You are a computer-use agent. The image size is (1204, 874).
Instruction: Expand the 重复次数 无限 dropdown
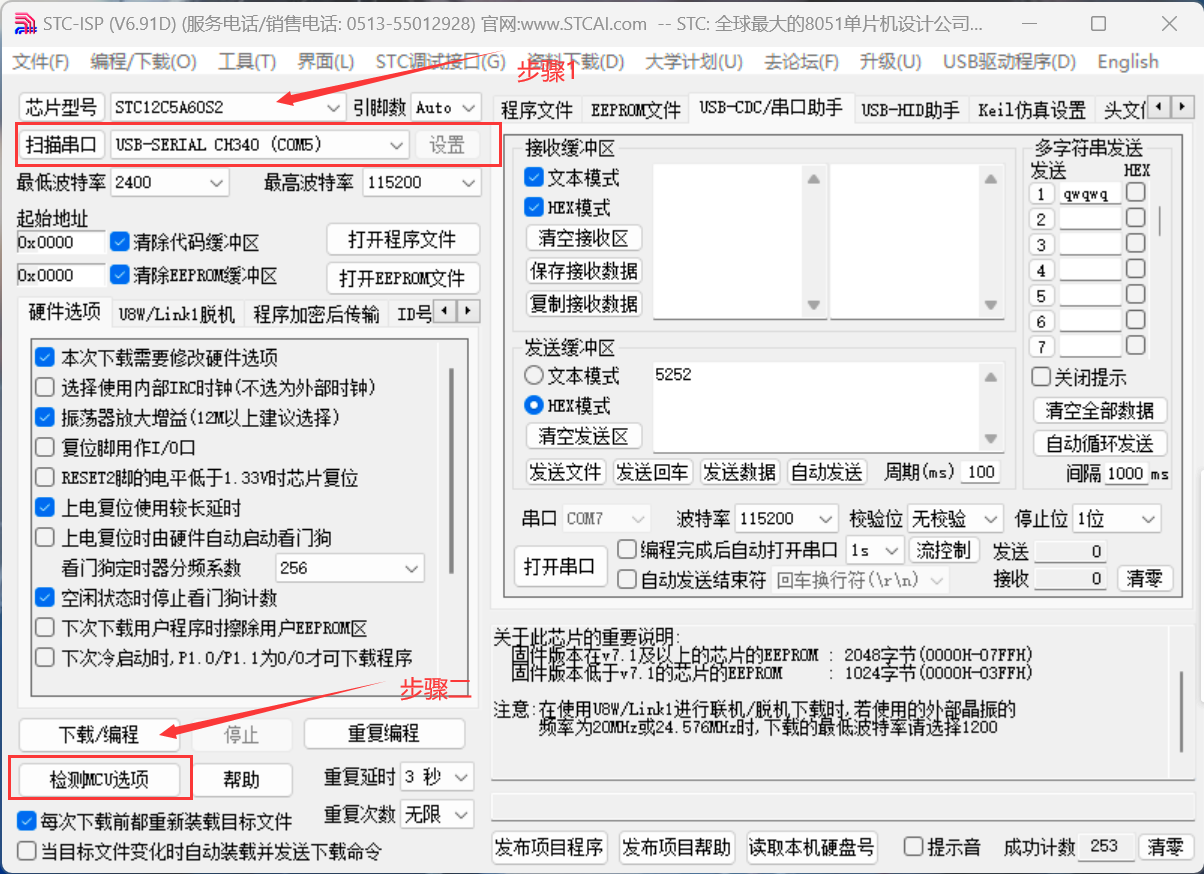[x=462, y=815]
